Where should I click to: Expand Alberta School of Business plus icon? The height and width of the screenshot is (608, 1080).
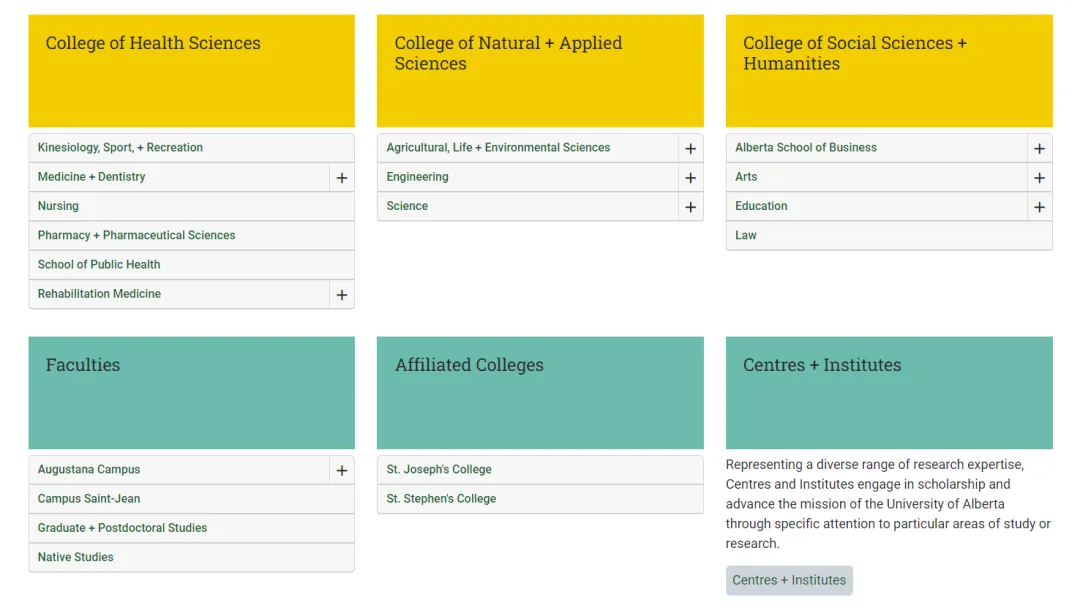pyautogui.click(x=1039, y=149)
